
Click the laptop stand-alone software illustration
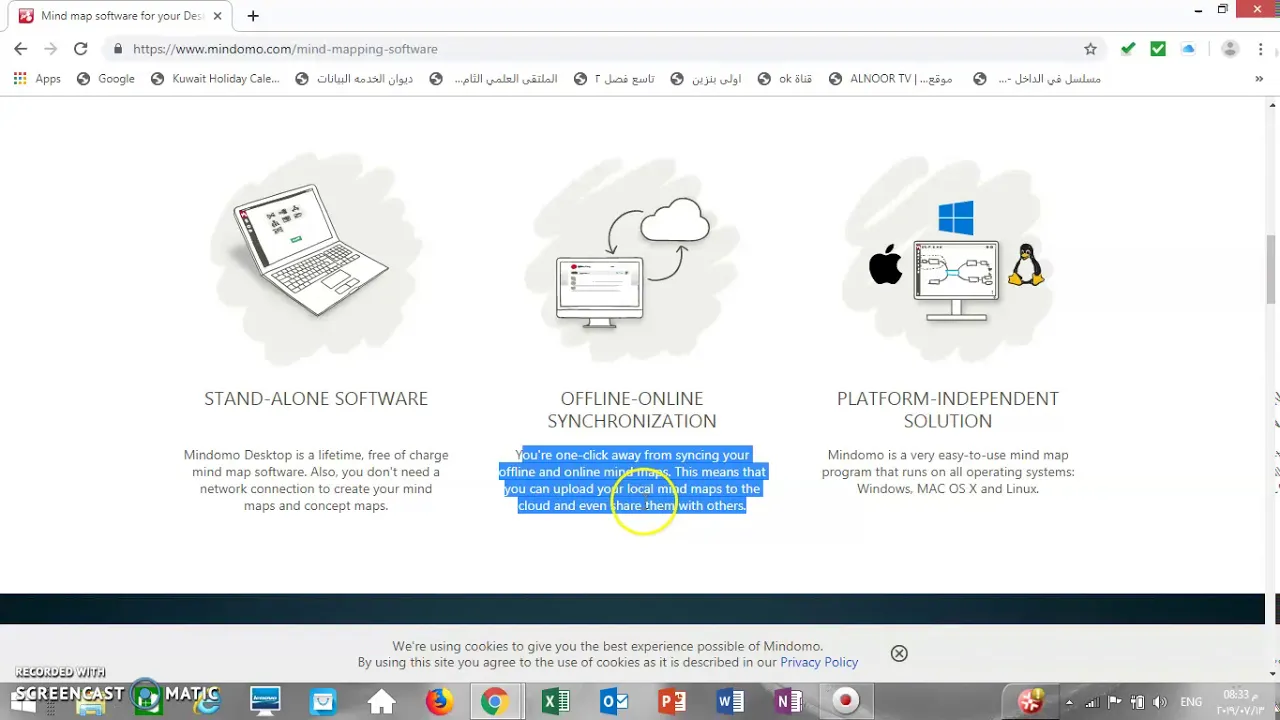(312, 250)
